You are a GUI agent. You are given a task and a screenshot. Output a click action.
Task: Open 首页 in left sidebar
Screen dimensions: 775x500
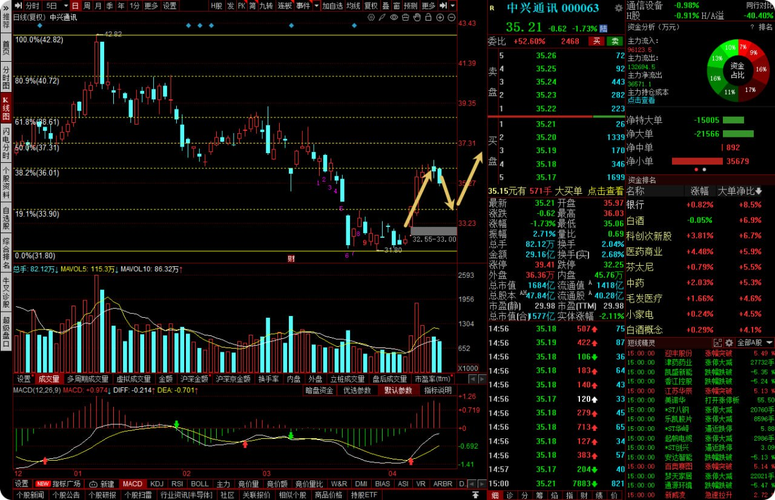(x=6, y=48)
